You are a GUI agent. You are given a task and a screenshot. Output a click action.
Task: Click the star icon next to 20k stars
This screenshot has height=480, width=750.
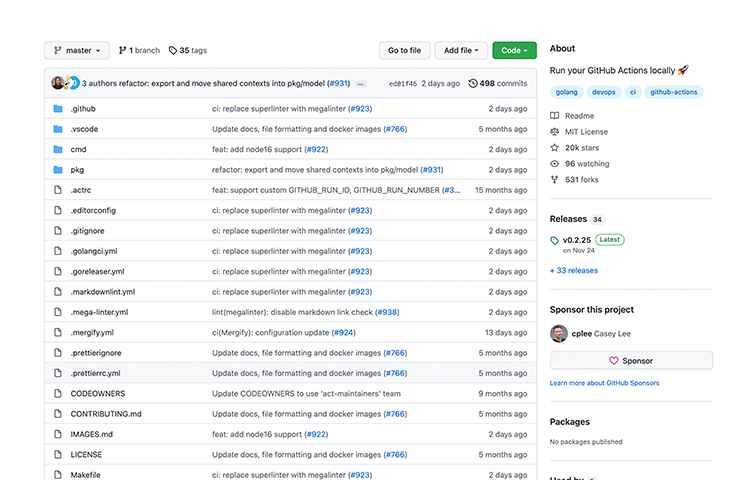554,148
